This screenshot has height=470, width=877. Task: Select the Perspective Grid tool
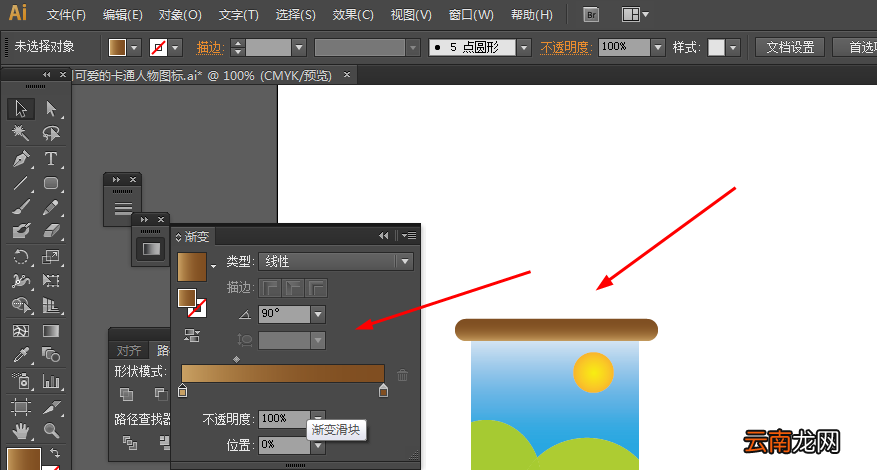point(51,305)
